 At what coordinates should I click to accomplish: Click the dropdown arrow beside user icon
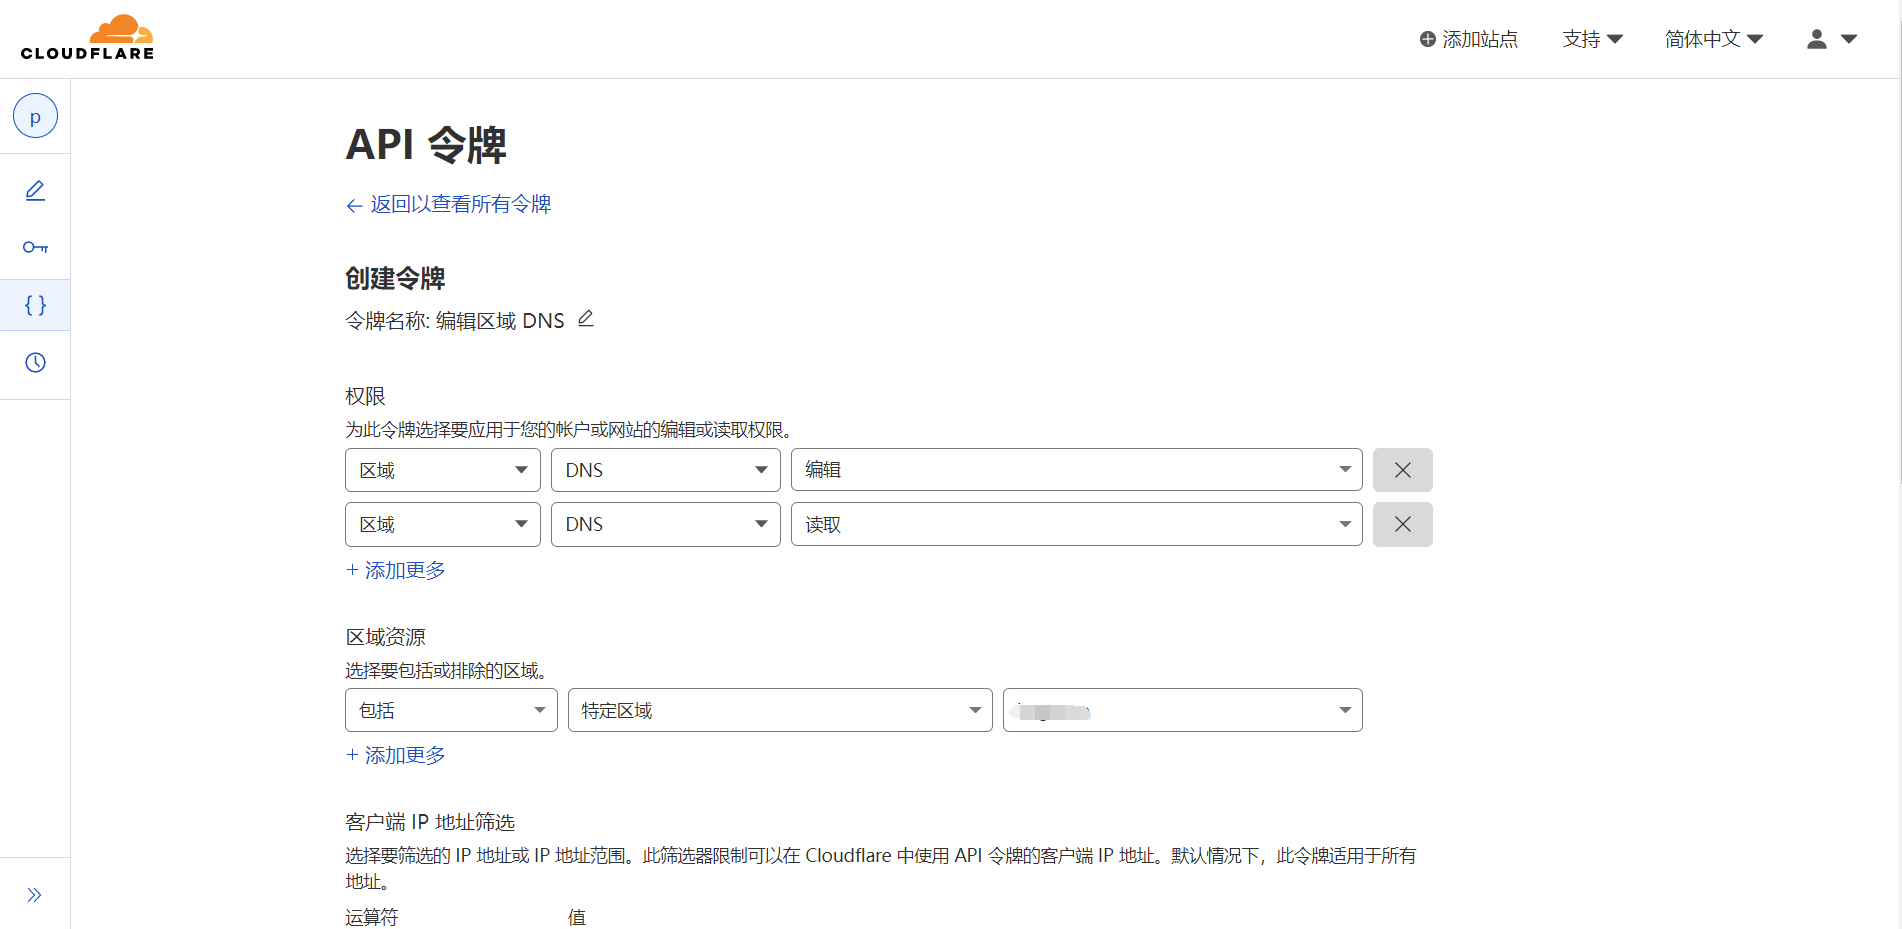[1849, 39]
